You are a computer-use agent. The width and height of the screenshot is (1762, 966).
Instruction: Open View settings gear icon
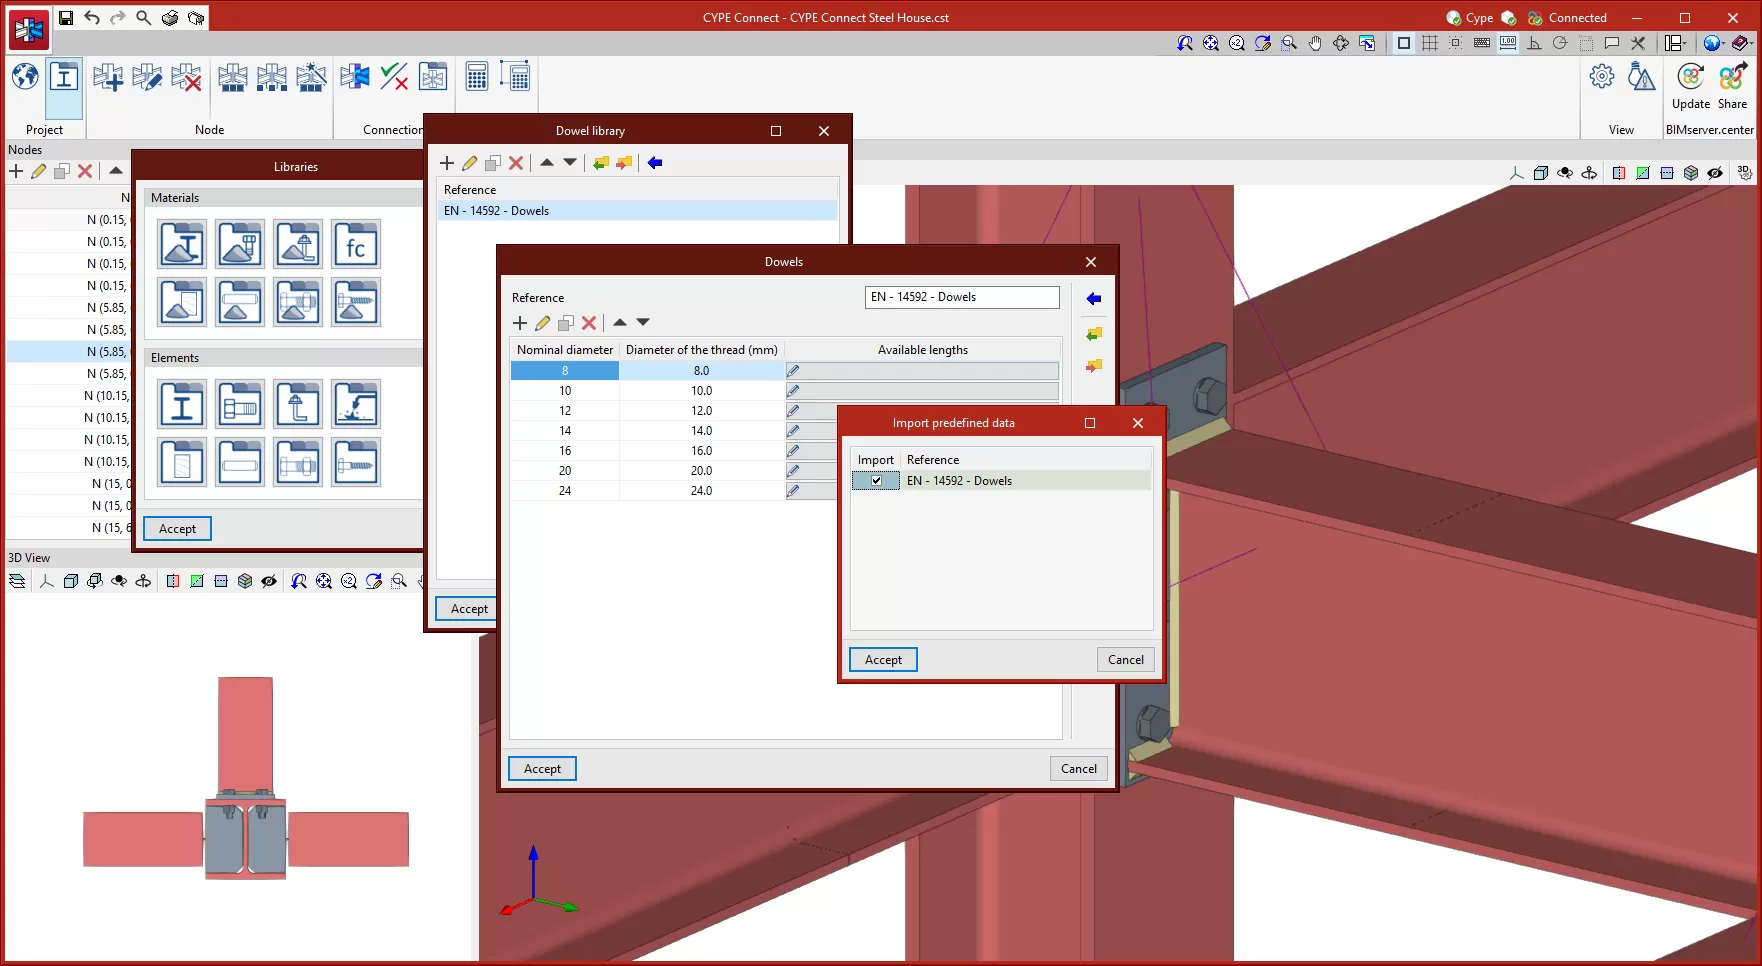pos(1601,77)
